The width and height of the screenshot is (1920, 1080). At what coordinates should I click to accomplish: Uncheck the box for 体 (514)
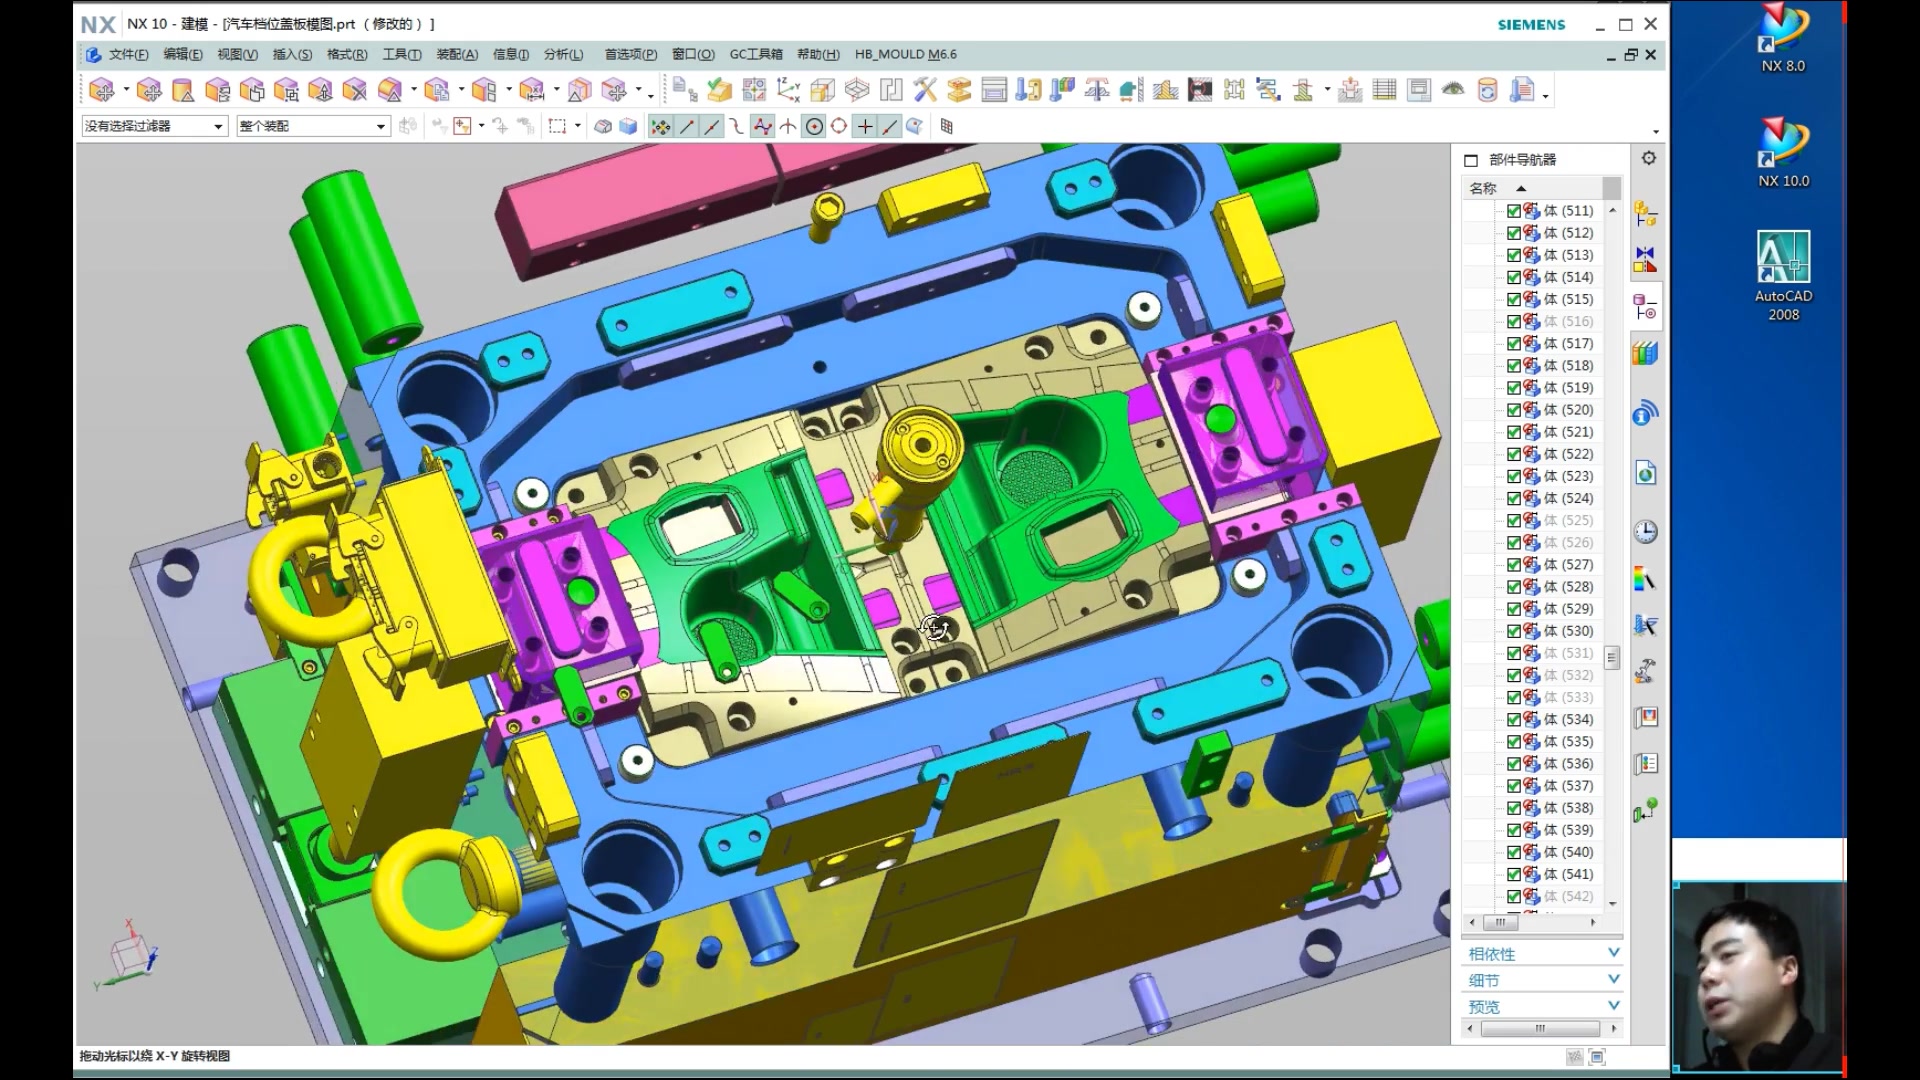pyautogui.click(x=1514, y=277)
